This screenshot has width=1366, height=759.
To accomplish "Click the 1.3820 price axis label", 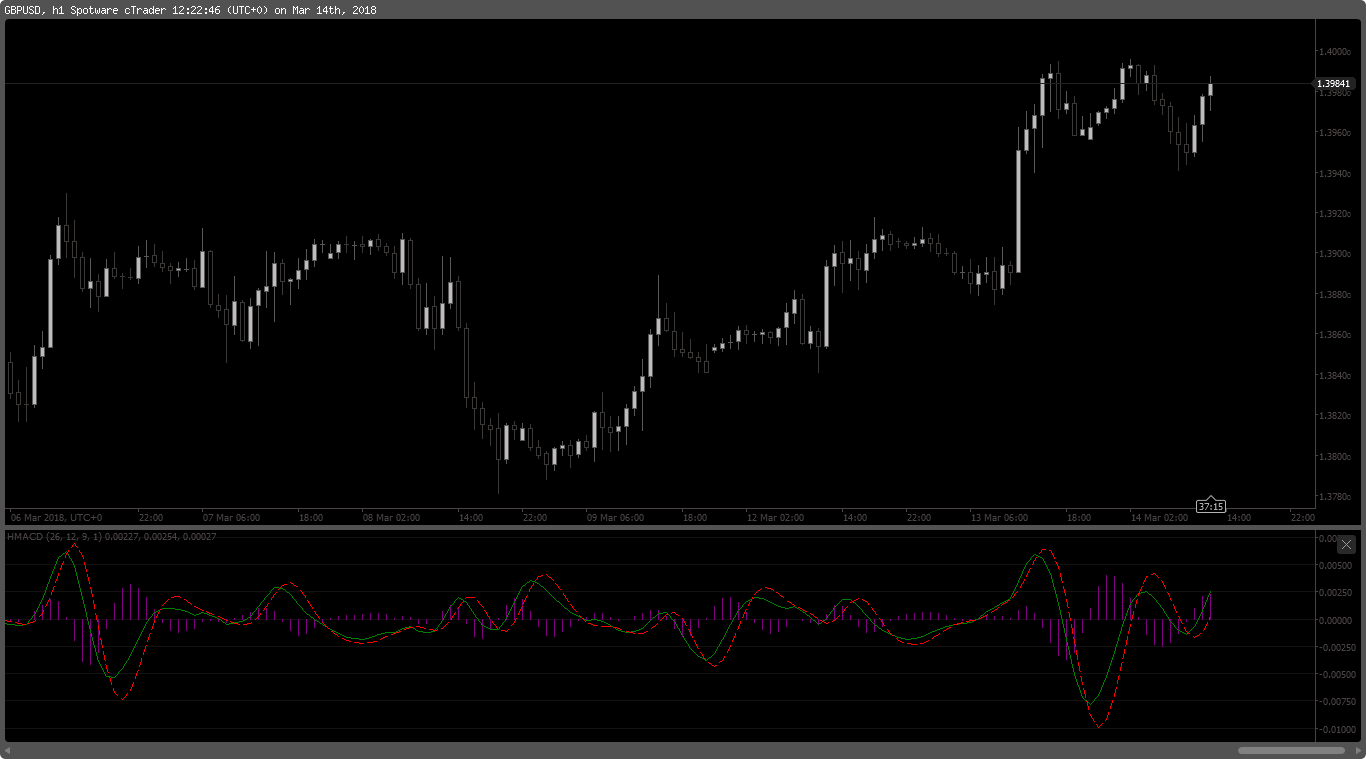I will [1334, 416].
